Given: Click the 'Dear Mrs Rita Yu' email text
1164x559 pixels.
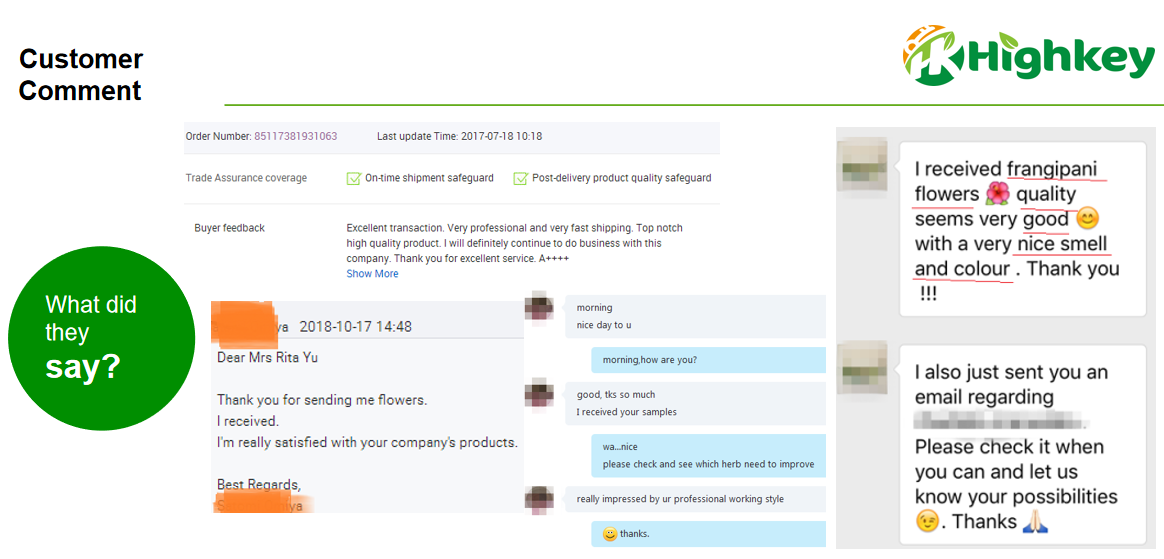Looking at the screenshot, I should click(267, 357).
